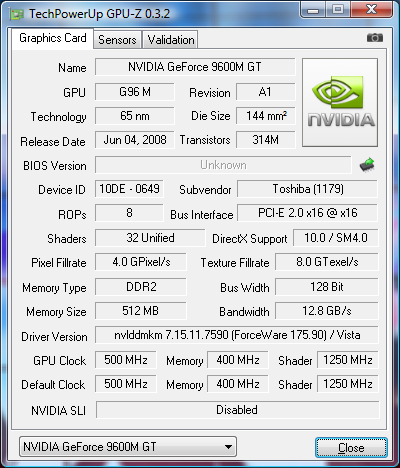
Task: Click the "Pixel Fillrate" label
Action: click(x=59, y=263)
